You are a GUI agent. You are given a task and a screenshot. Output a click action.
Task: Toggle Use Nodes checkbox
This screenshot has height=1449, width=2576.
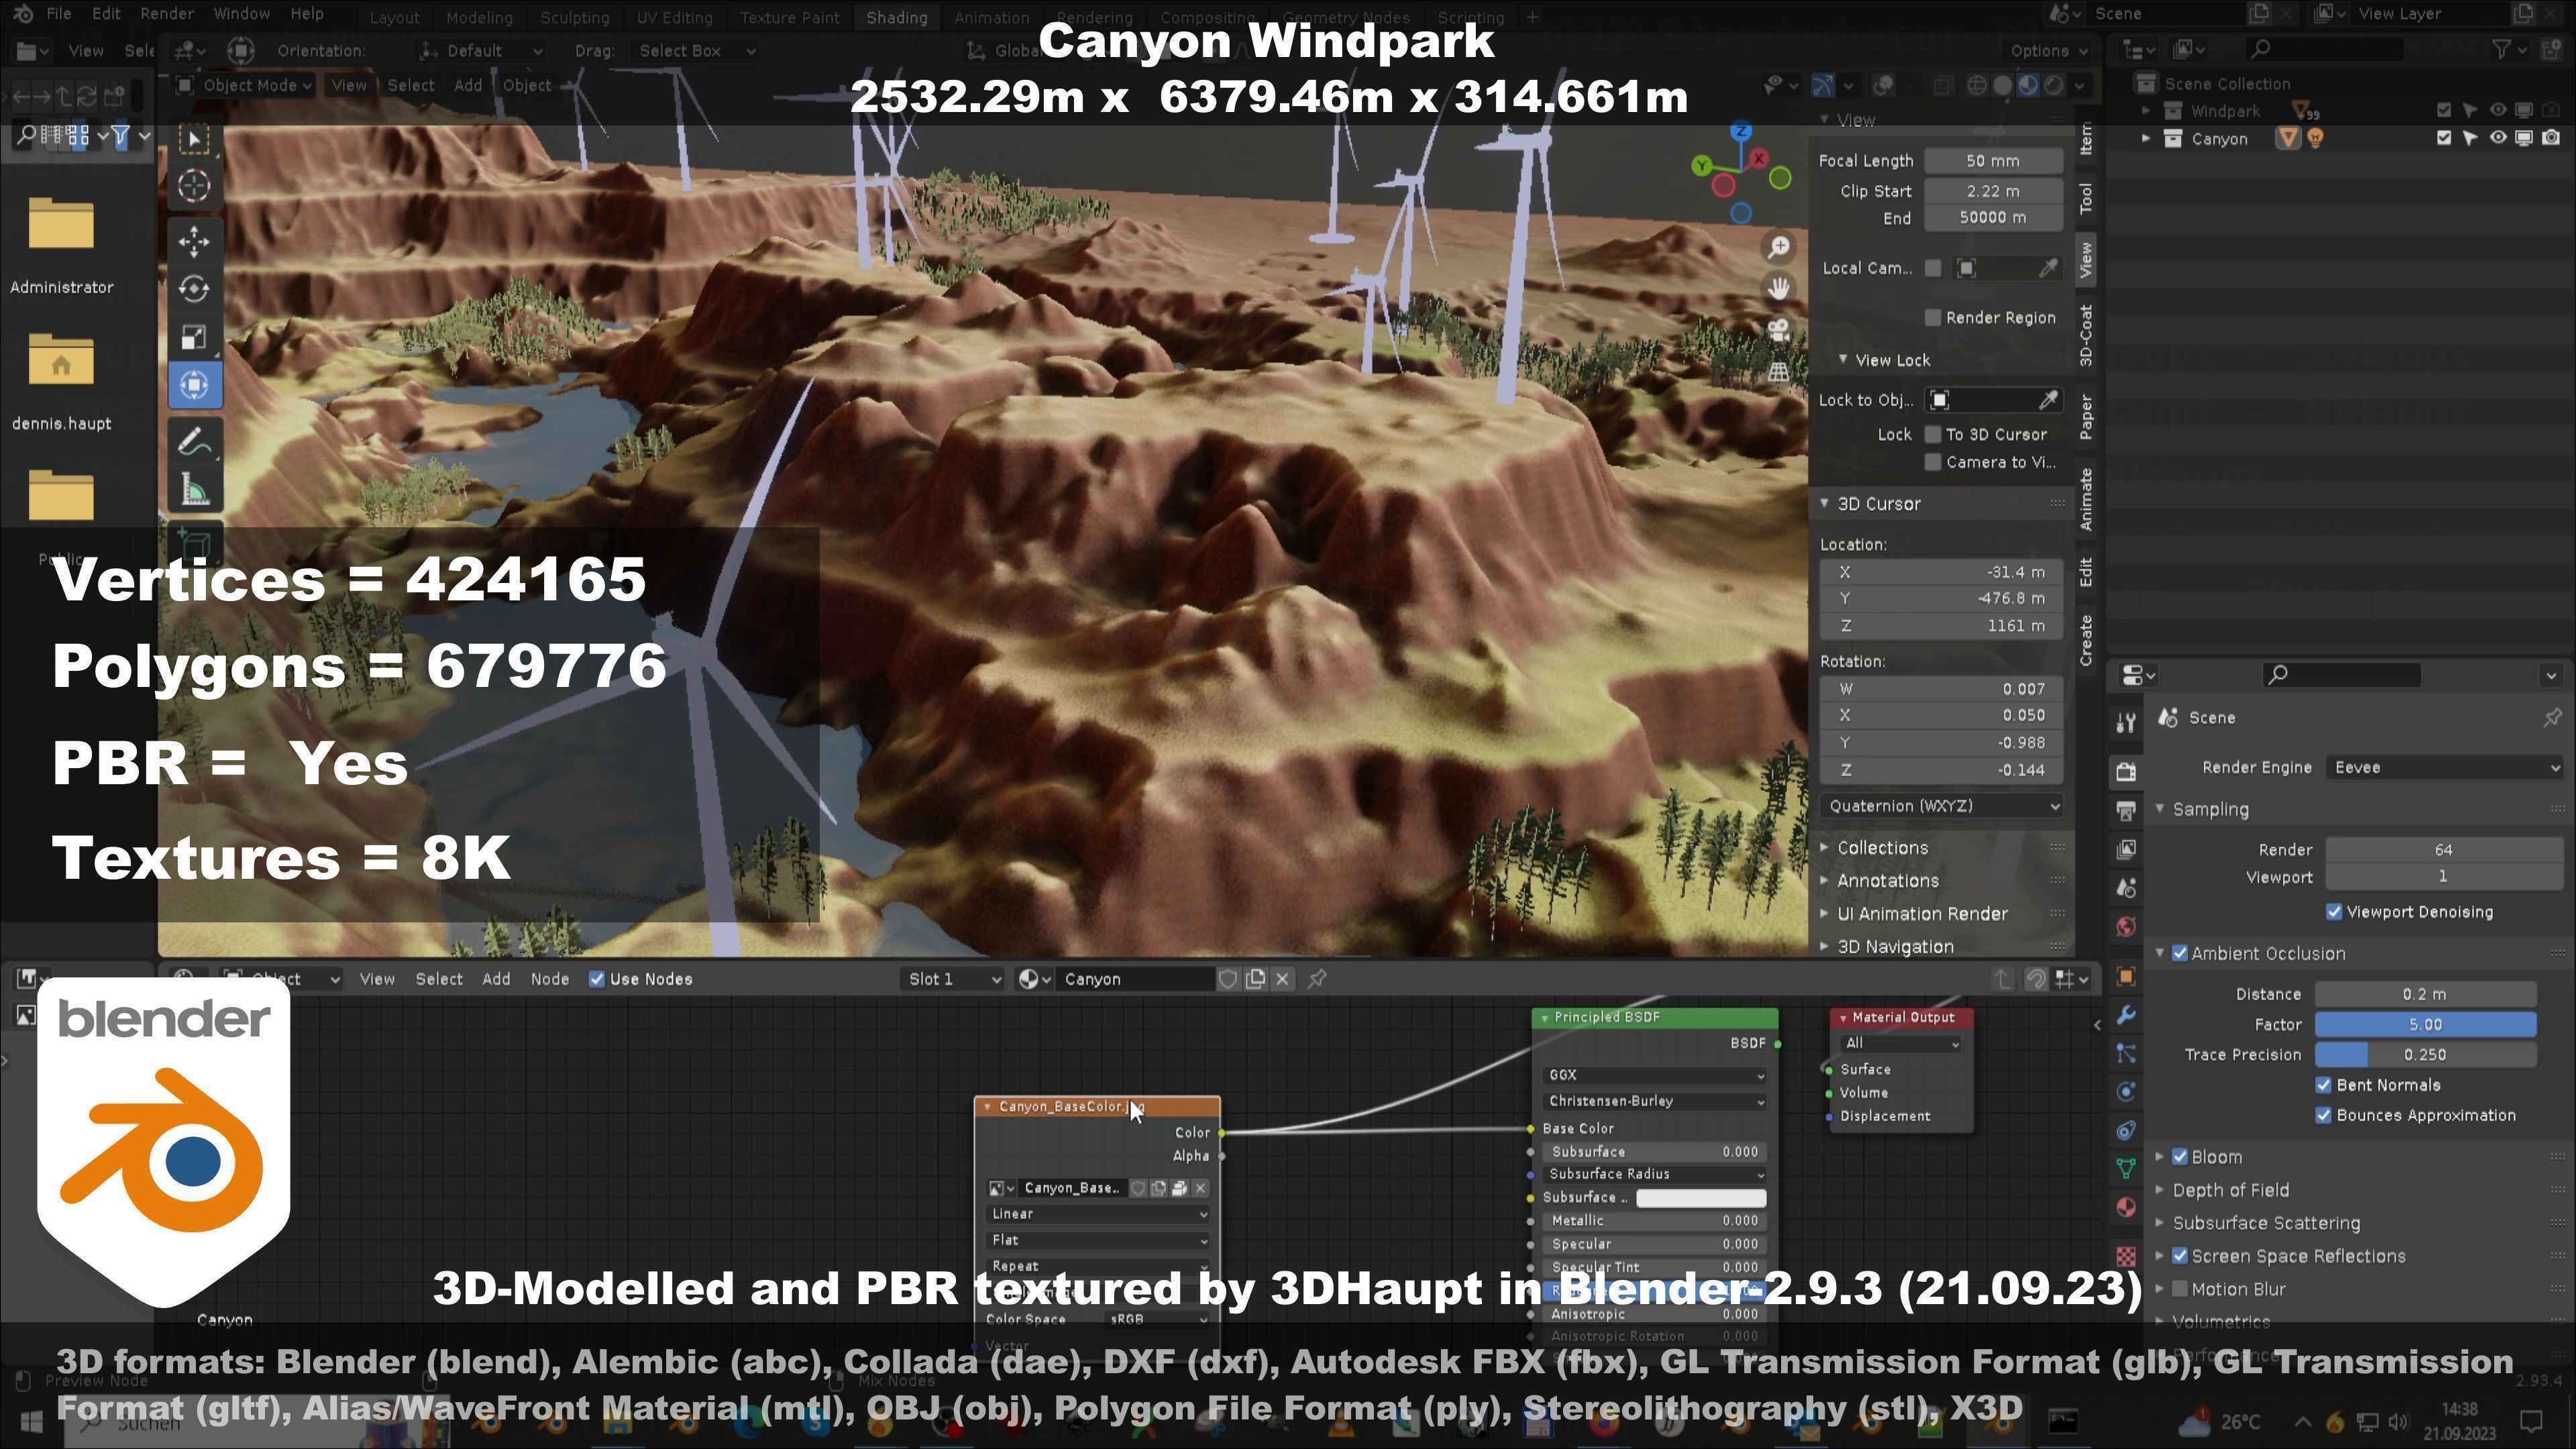click(x=597, y=979)
